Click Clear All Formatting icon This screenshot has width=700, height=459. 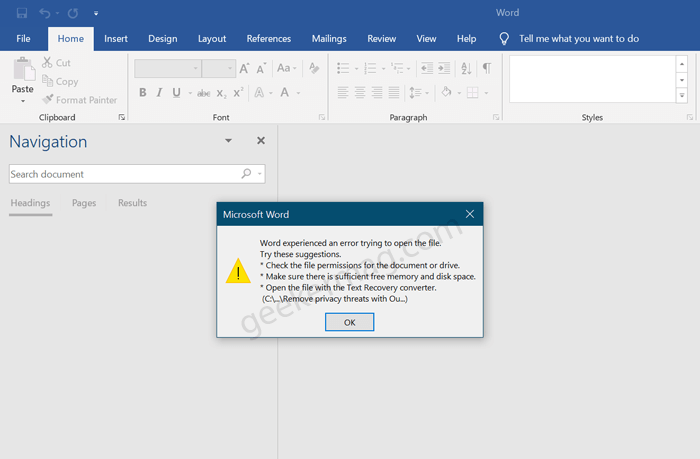click(314, 68)
